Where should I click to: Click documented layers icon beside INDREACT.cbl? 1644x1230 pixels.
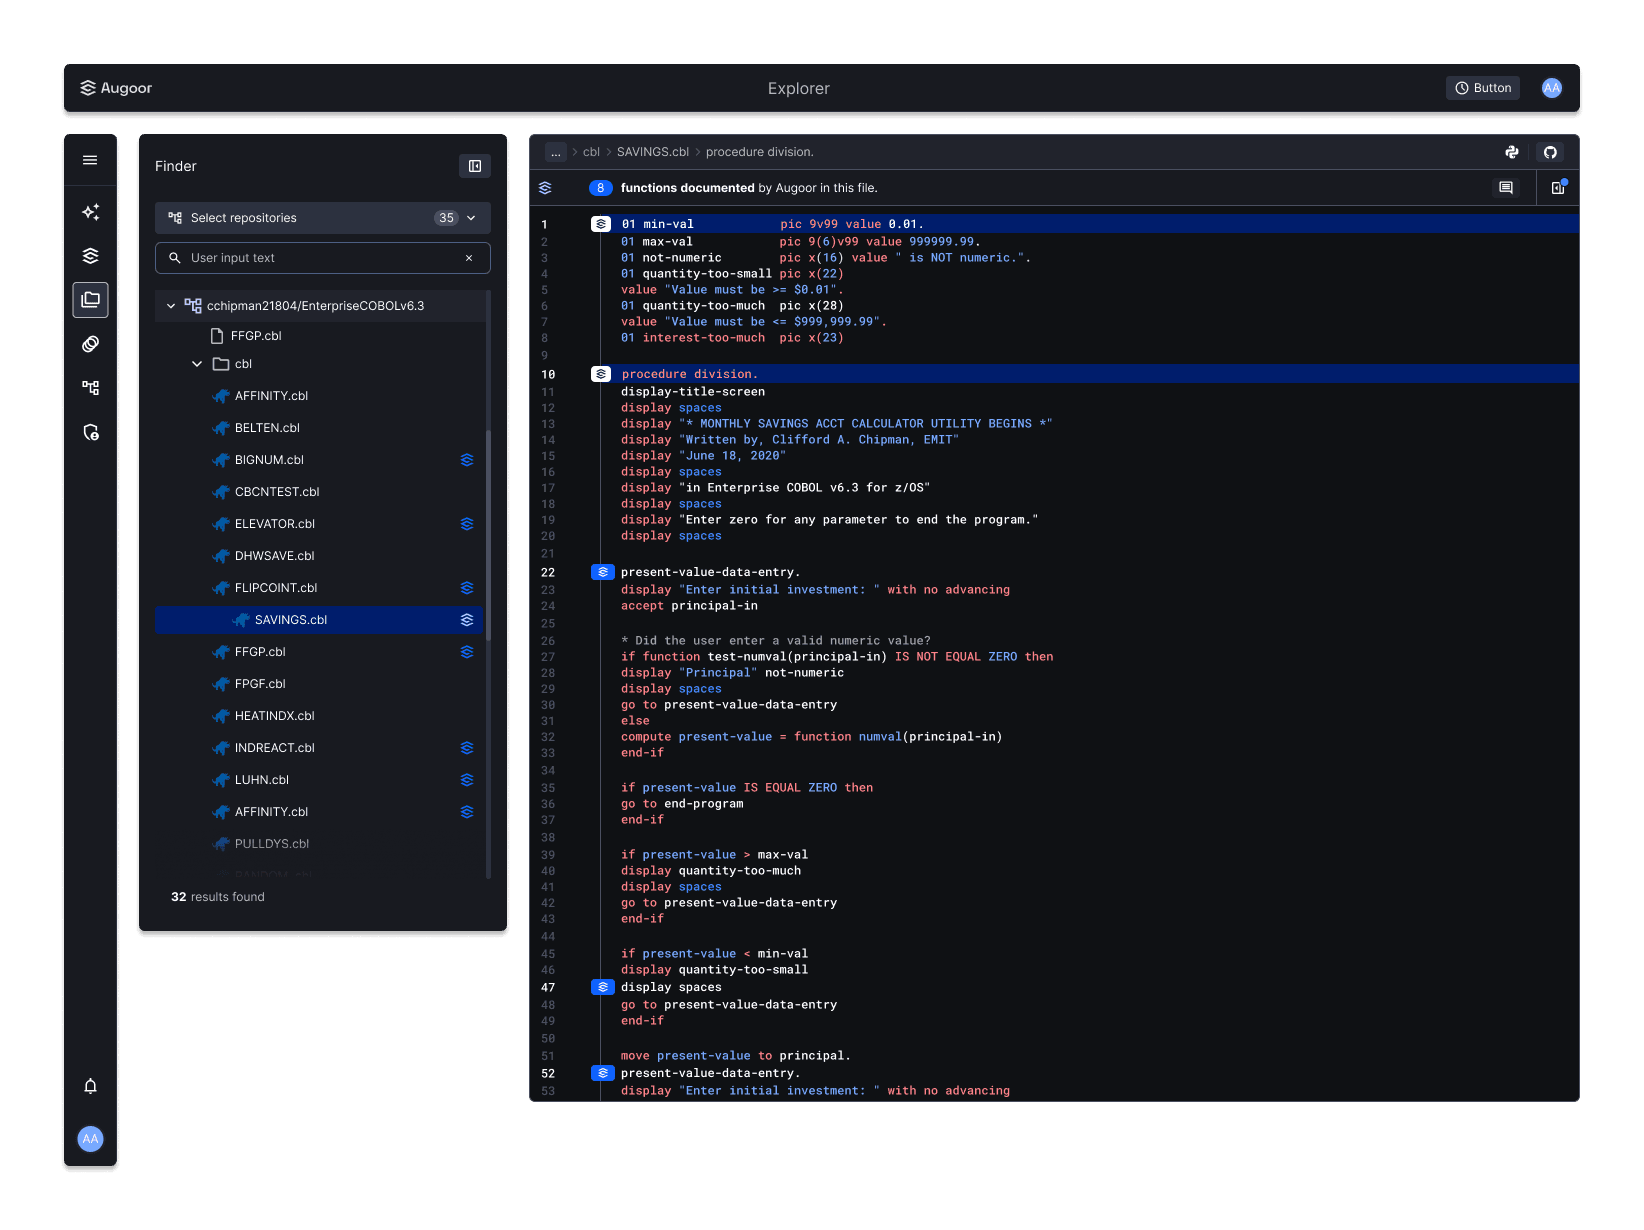click(467, 748)
